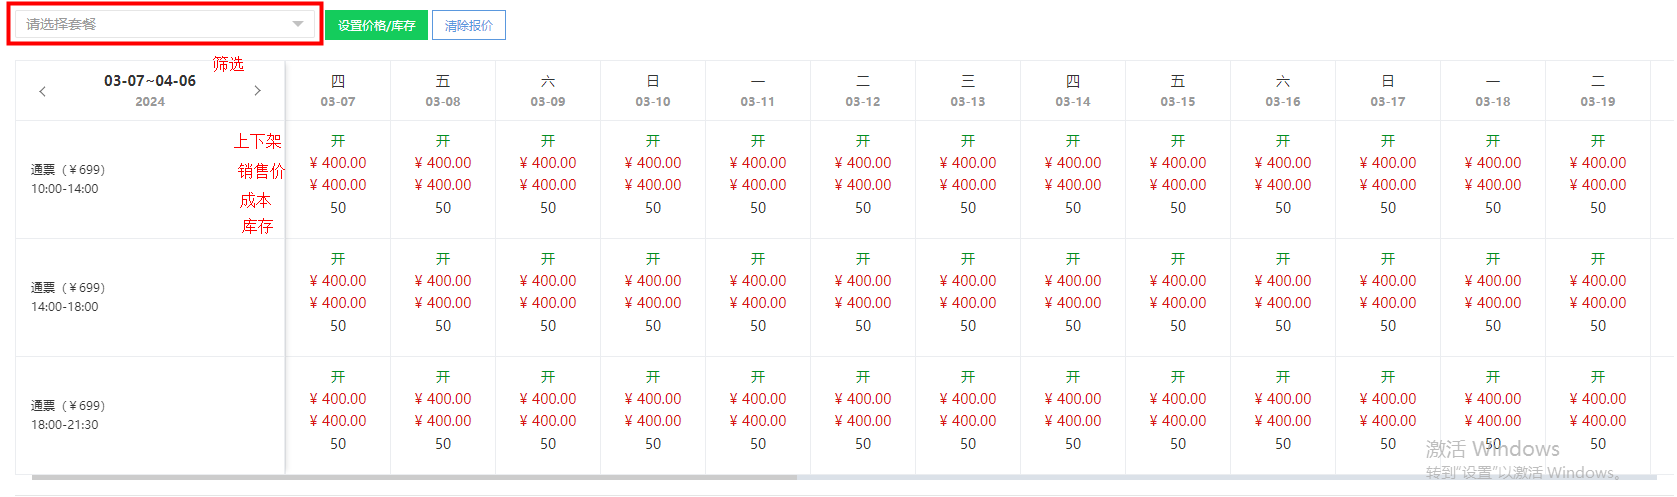Toggle 开 status for 03-07 10:00-14:00 slot
The height and width of the screenshot is (497, 1677).
tap(338, 141)
